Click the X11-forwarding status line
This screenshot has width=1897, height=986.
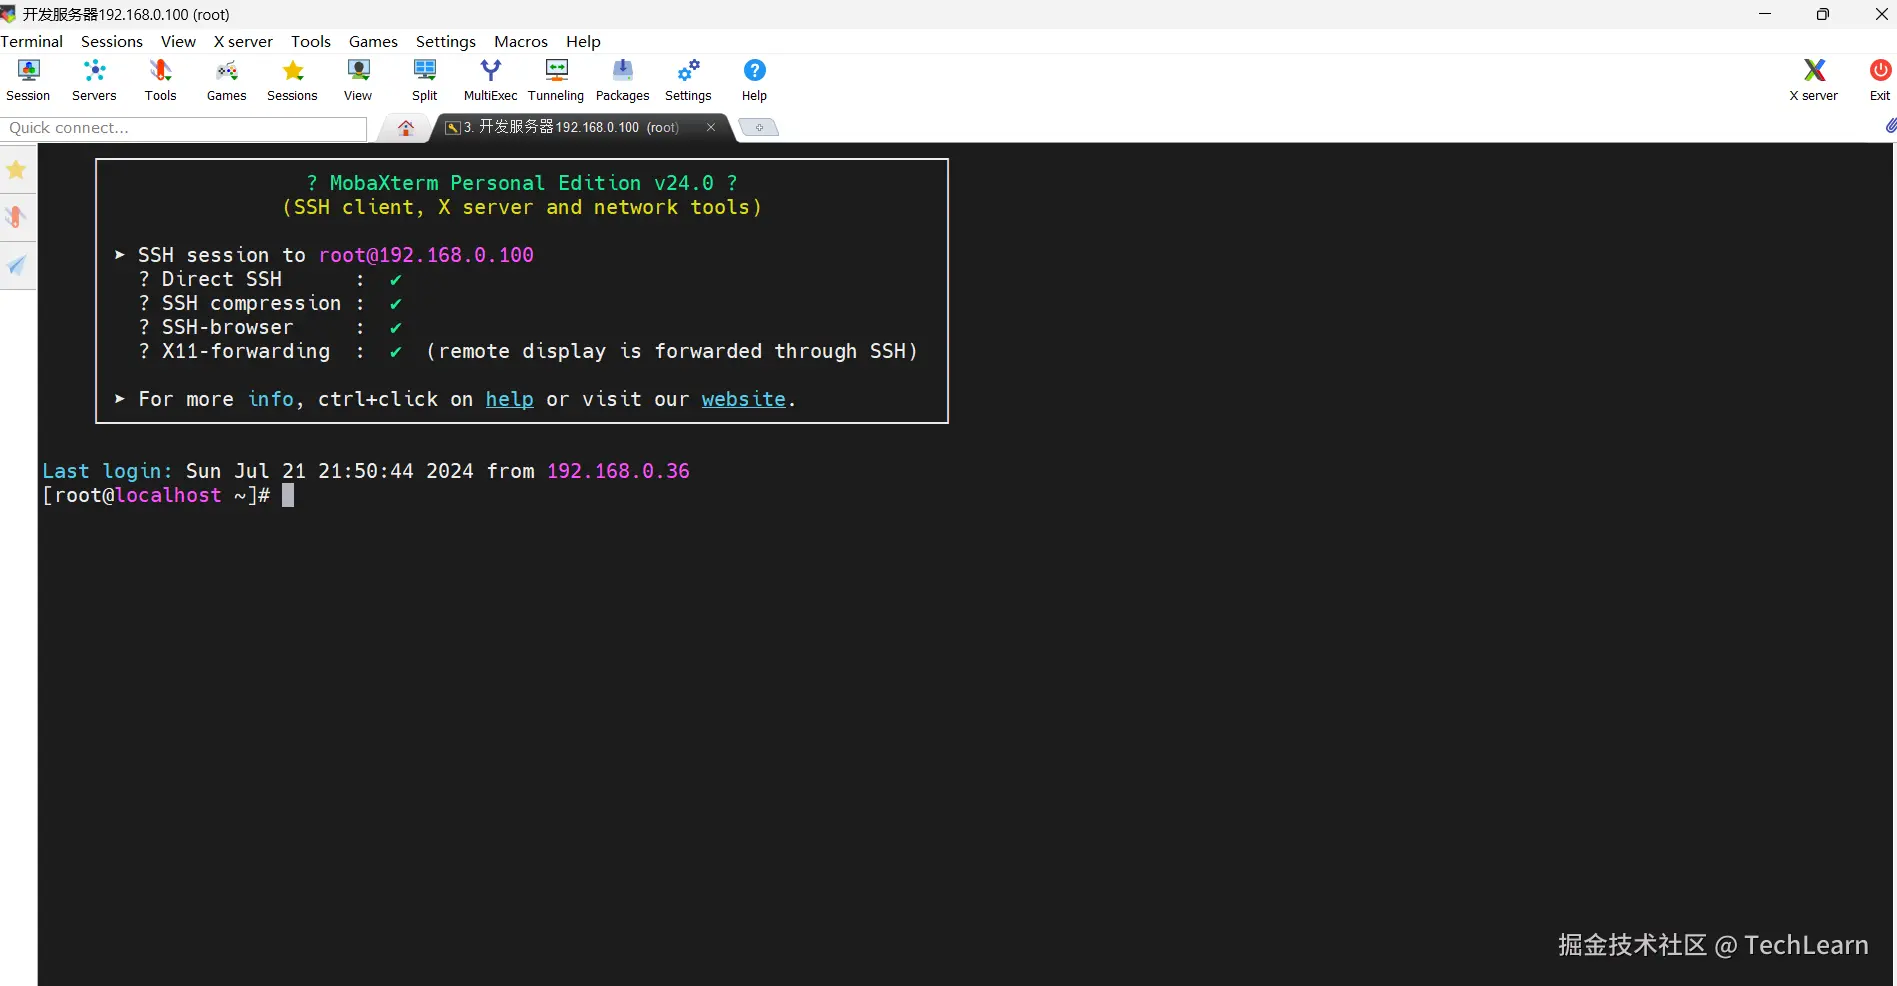coord(528,351)
